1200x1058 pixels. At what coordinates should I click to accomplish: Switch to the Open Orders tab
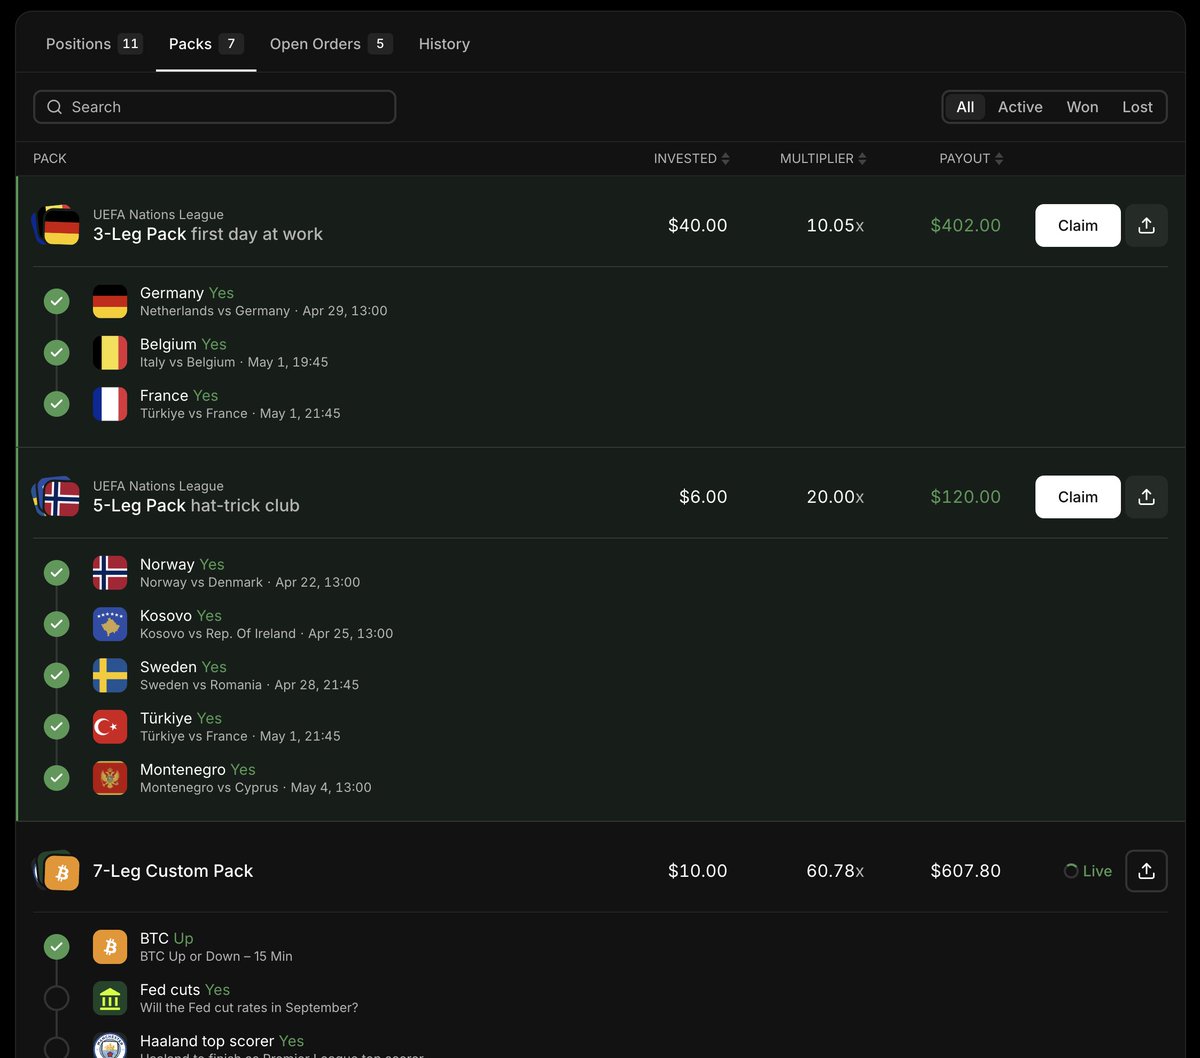click(330, 44)
